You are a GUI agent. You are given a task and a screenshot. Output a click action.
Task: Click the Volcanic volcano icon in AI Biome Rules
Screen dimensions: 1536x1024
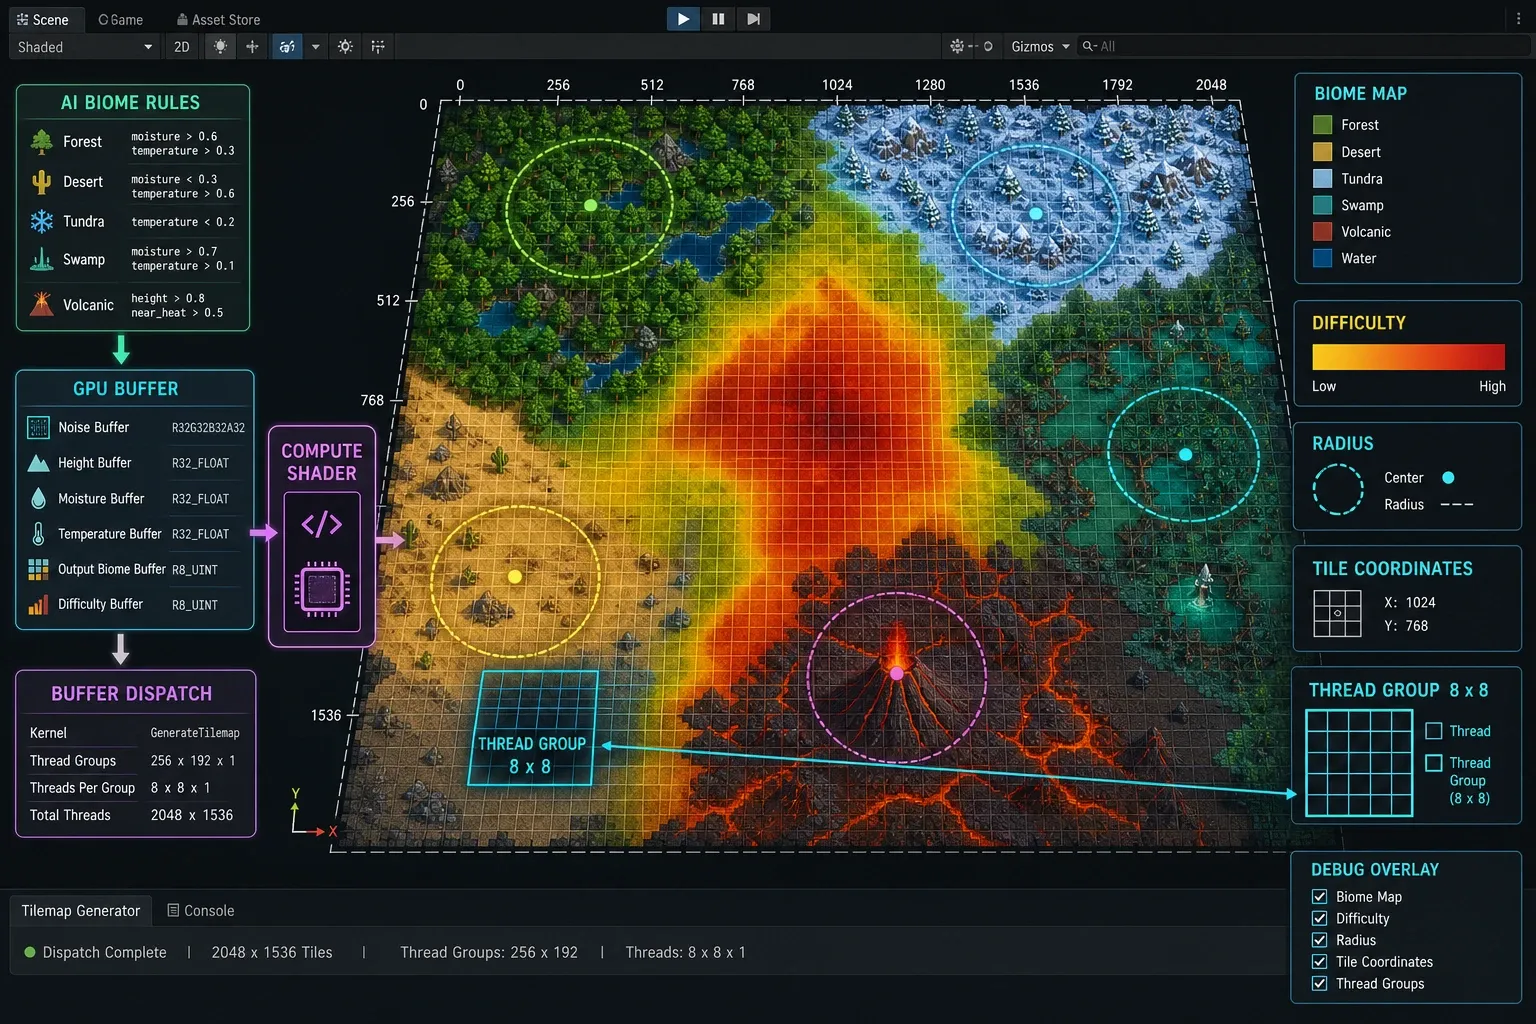point(42,304)
